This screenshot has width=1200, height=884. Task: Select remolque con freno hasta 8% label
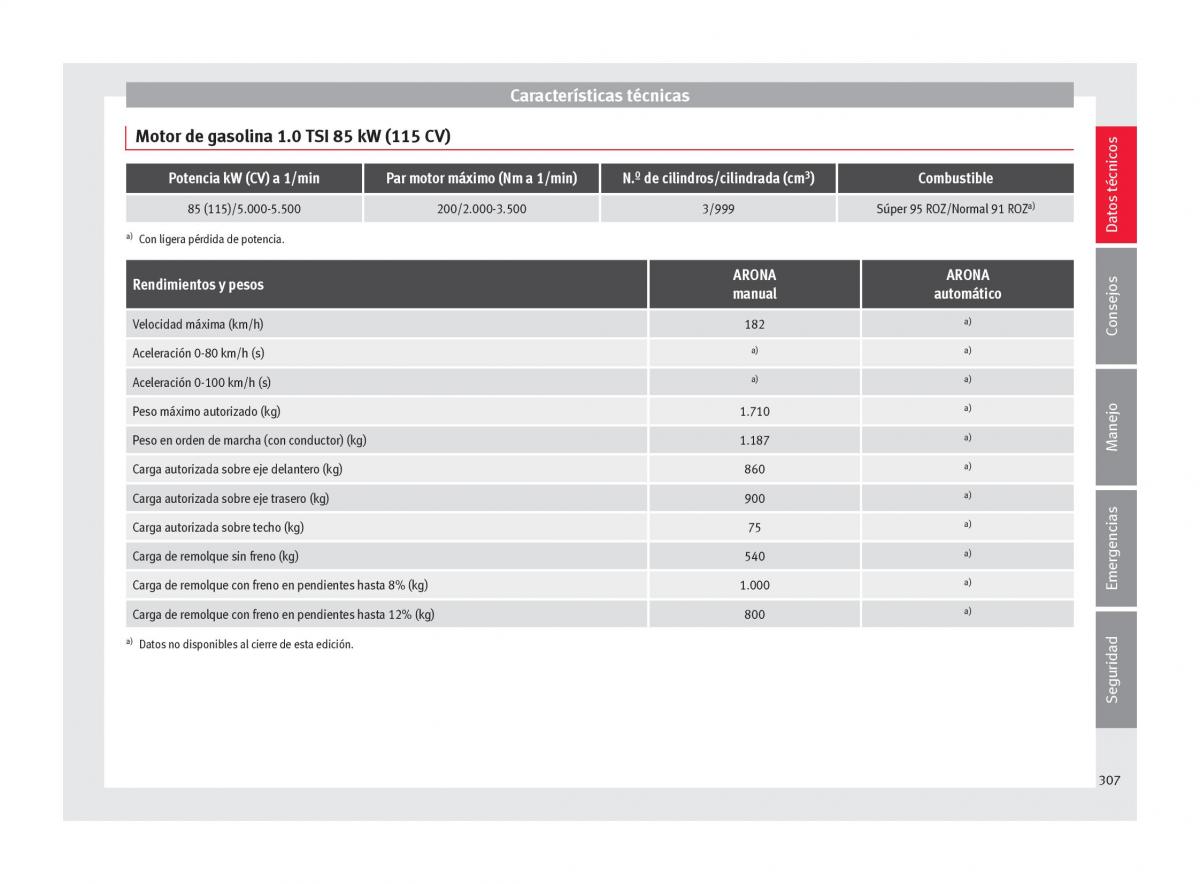(280, 585)
